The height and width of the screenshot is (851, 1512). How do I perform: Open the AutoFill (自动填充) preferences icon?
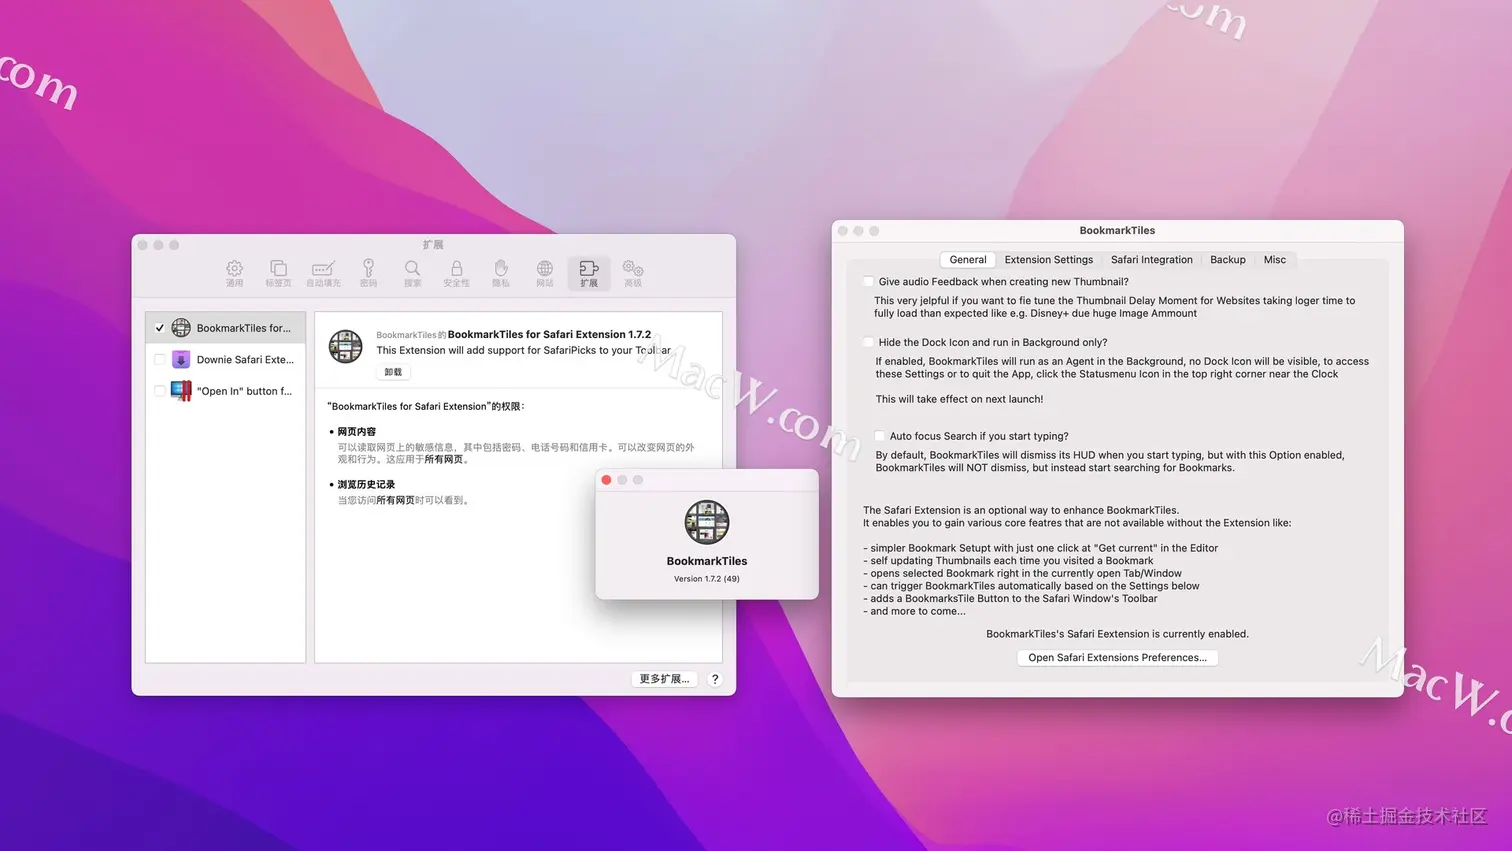pos(323,273)
